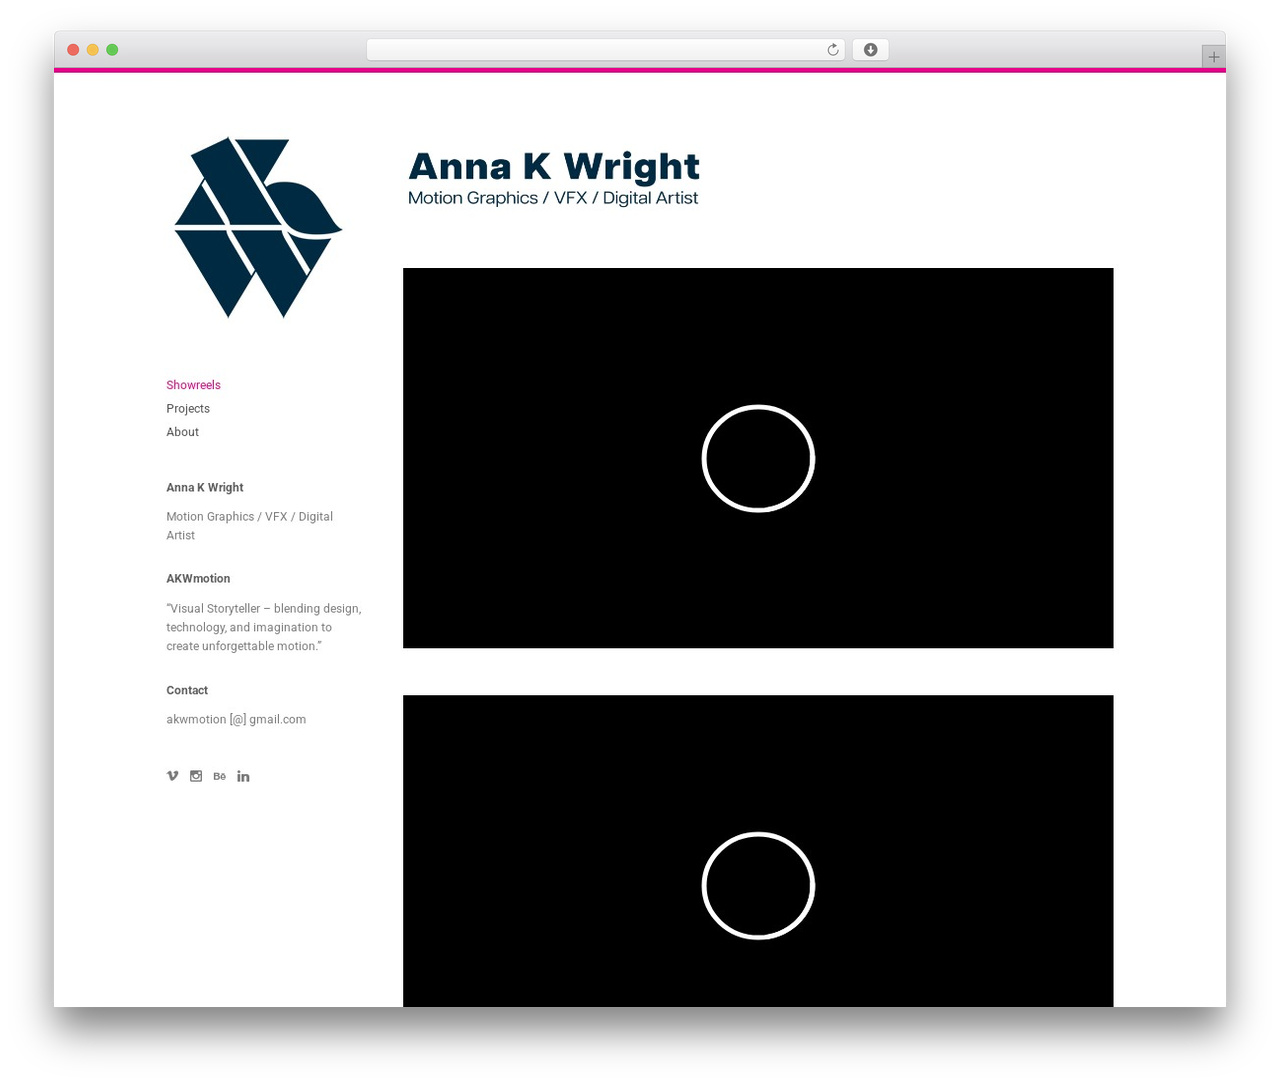Click the 'Contact' sidebar heading
1280x1084 pixels.
(187, 690)
